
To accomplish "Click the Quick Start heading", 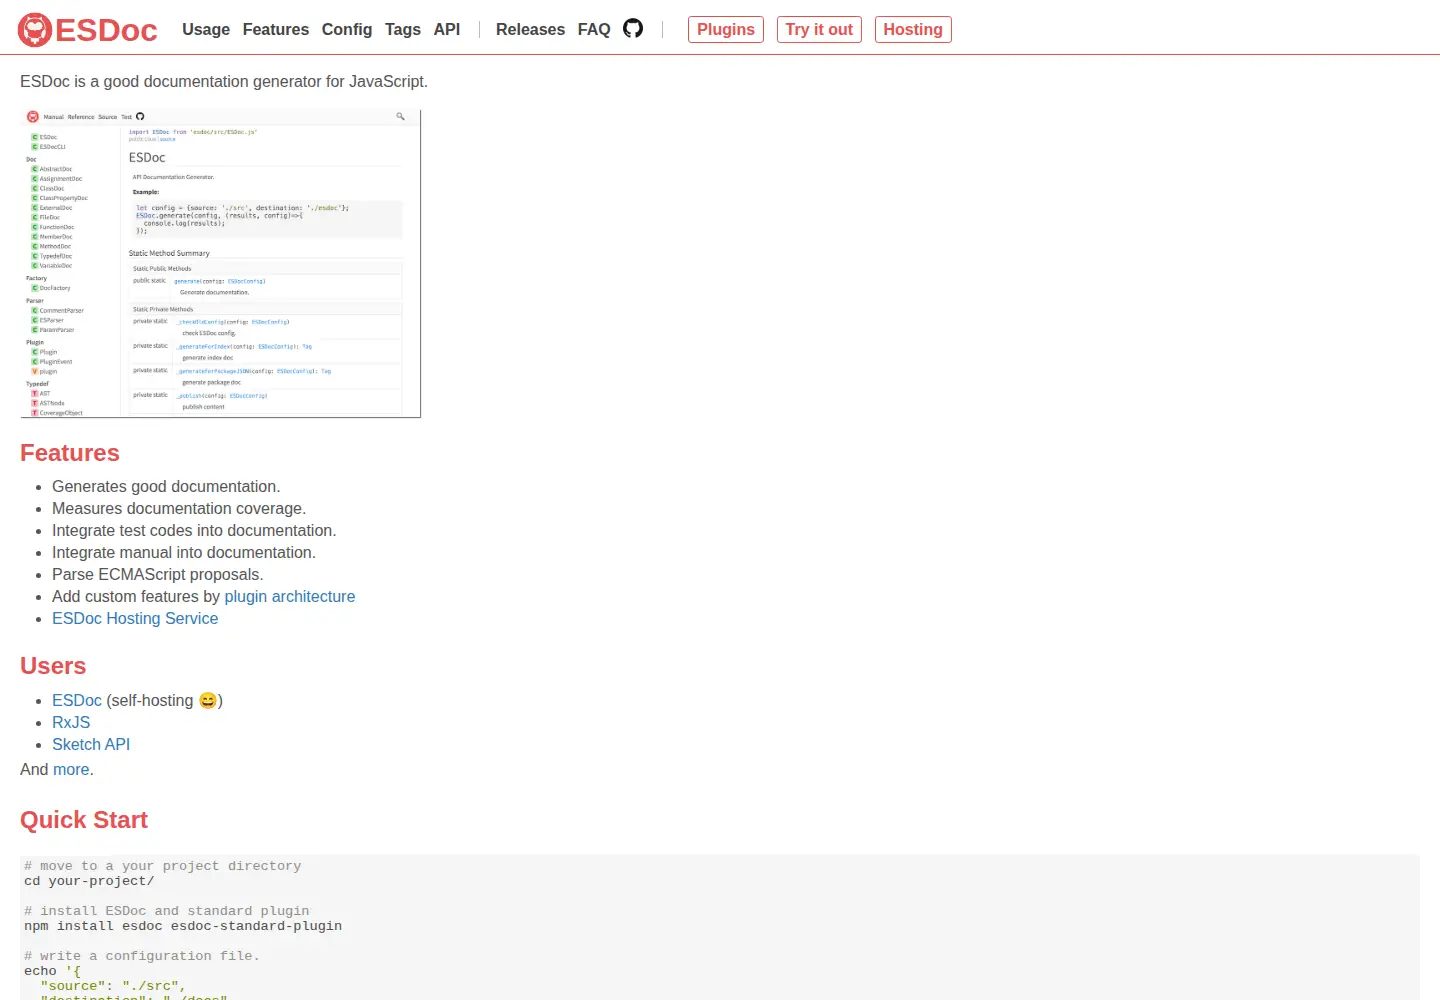I will pyautogui.click(x=84, y=820).
